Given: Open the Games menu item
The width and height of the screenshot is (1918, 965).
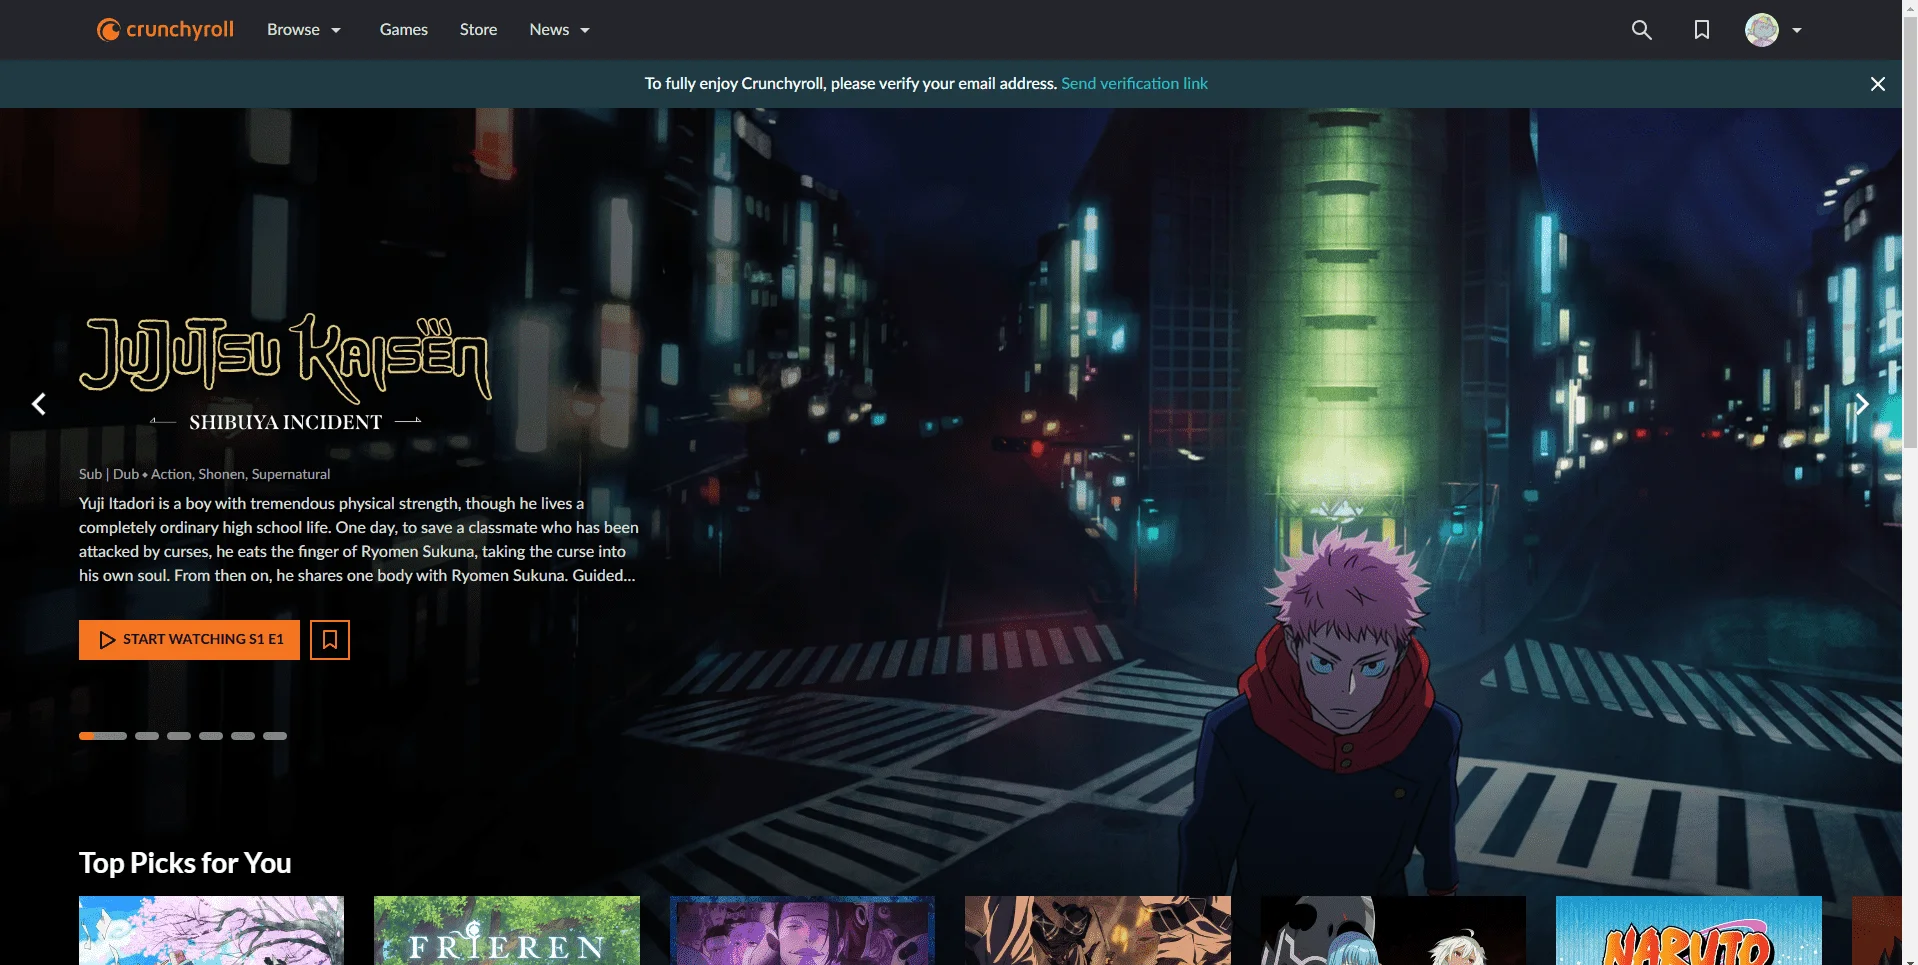Looking at the screenshot, I should coord(403,30).
